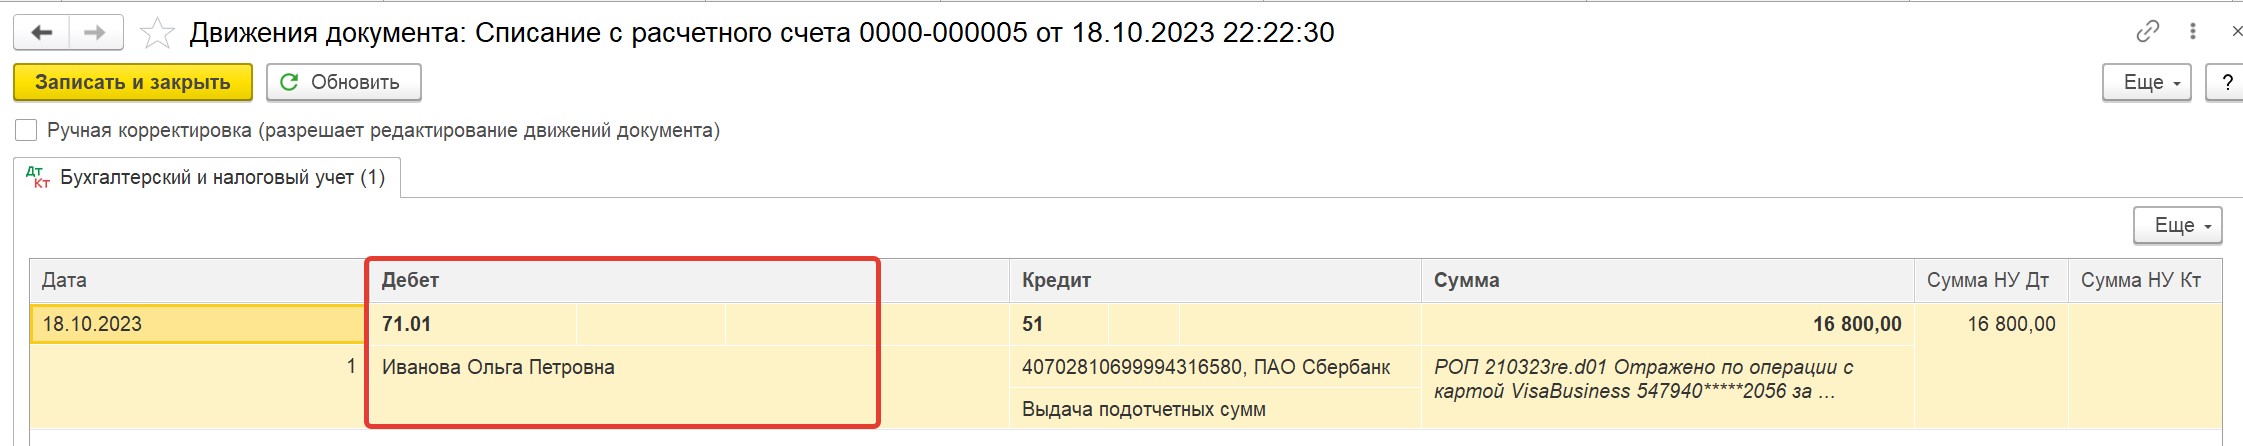Click the Дт/Кт icon on the tab

(38, 177)
